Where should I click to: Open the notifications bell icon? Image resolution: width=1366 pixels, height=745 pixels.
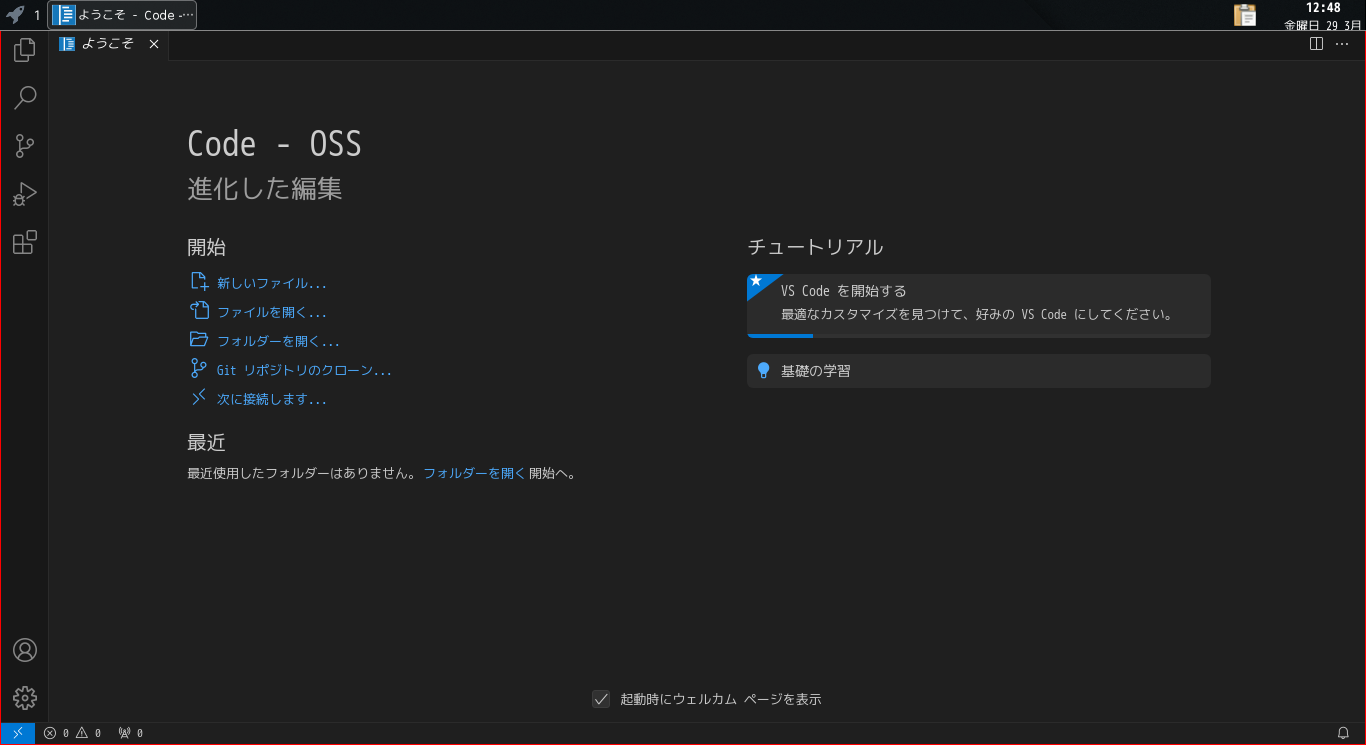1343,733
